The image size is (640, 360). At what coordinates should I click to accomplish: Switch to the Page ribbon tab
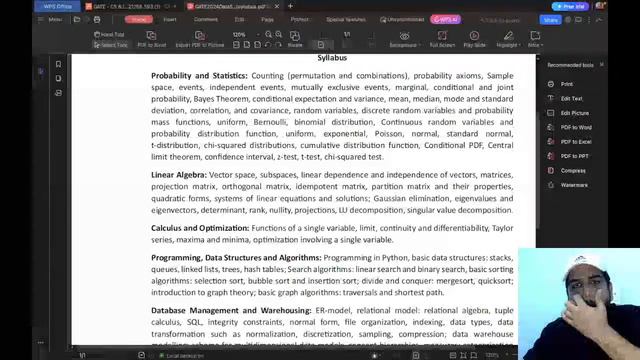pos(267,19)
